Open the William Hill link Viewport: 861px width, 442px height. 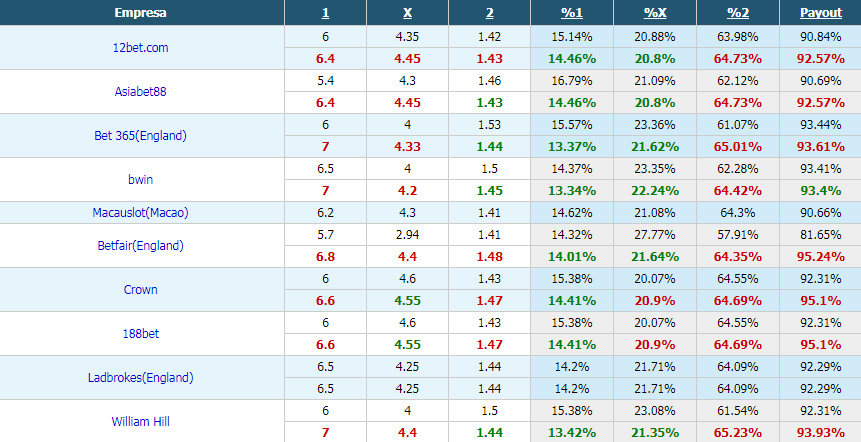141,421
